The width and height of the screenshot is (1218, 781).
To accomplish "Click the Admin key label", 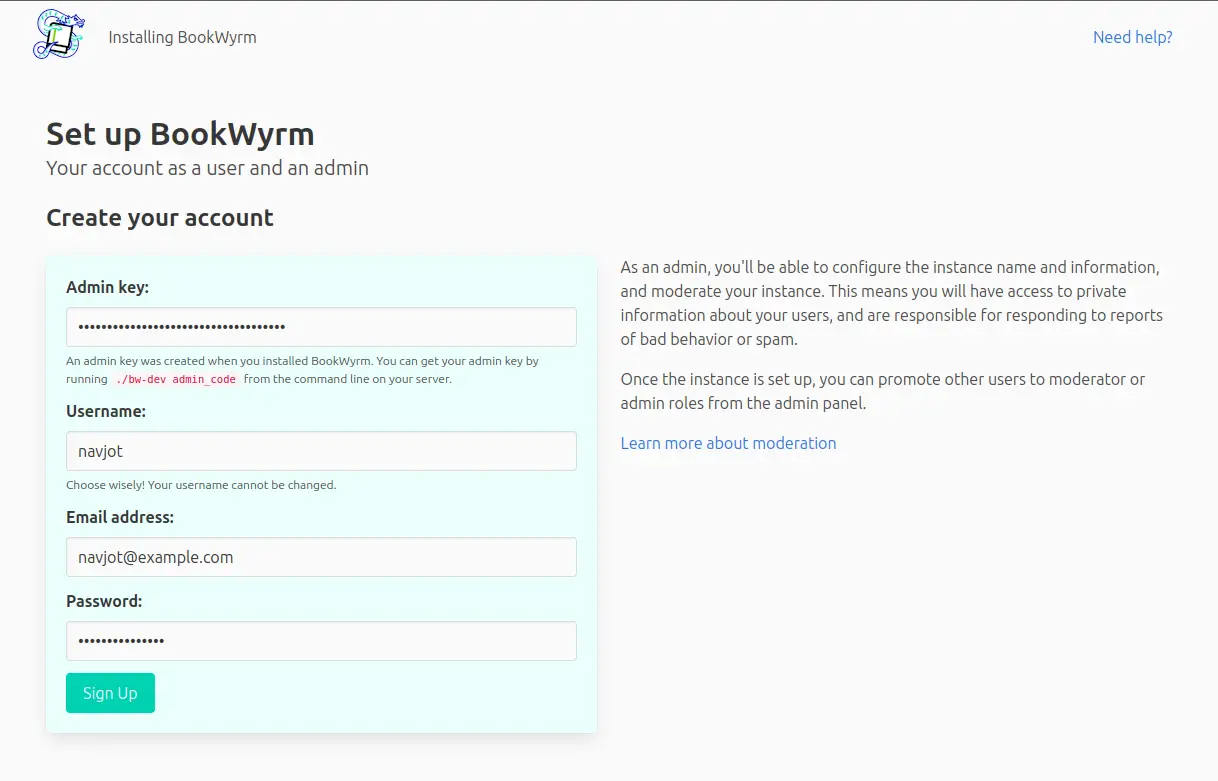I will tap(107, 287).
